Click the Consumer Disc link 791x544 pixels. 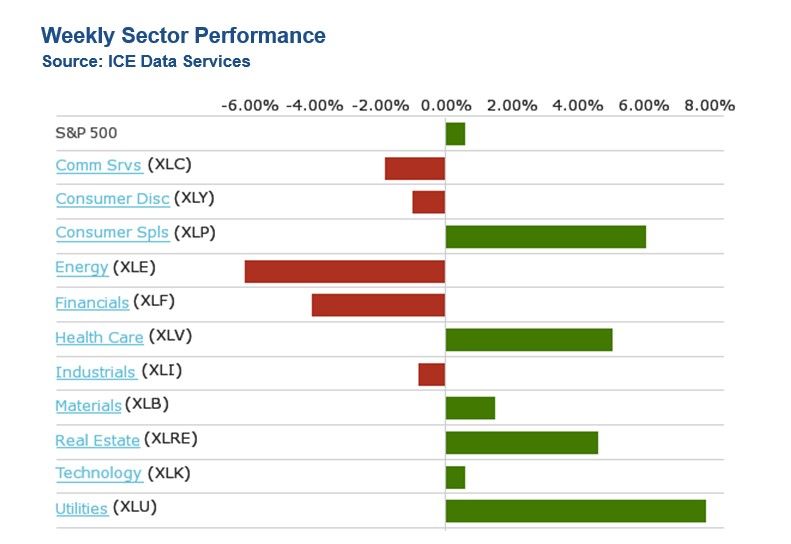click(112, 199)
